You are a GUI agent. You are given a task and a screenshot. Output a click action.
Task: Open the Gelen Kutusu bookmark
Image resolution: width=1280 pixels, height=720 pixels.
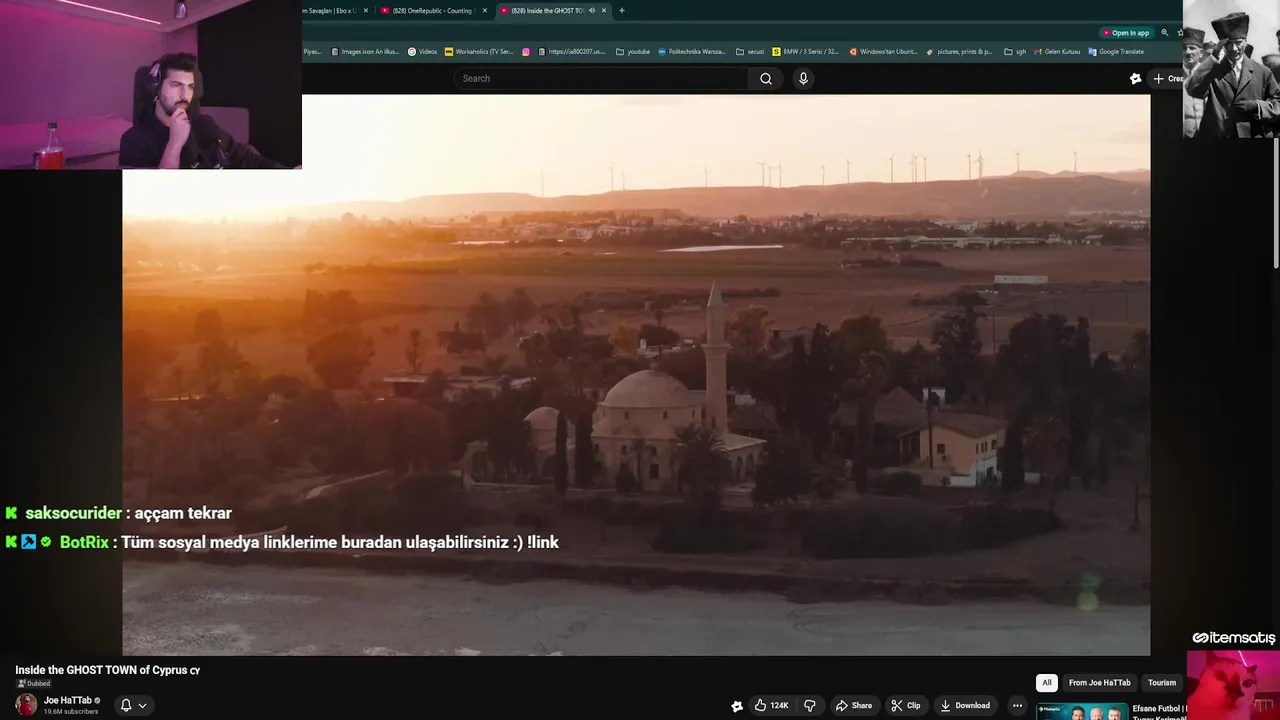click(1057, 52)
